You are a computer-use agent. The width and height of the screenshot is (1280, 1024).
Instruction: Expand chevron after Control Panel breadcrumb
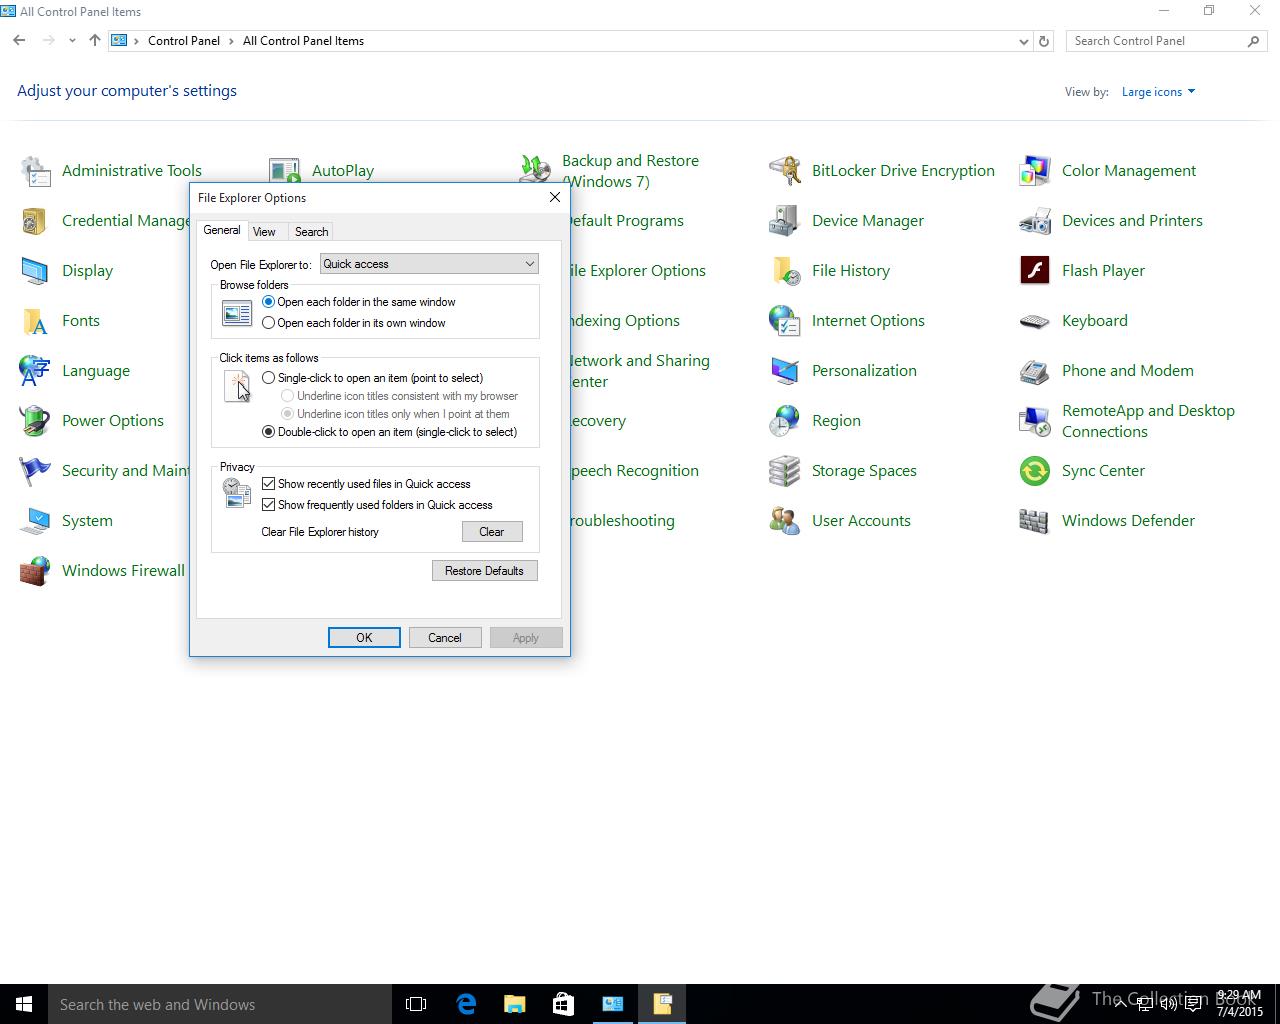coord(231,41)
